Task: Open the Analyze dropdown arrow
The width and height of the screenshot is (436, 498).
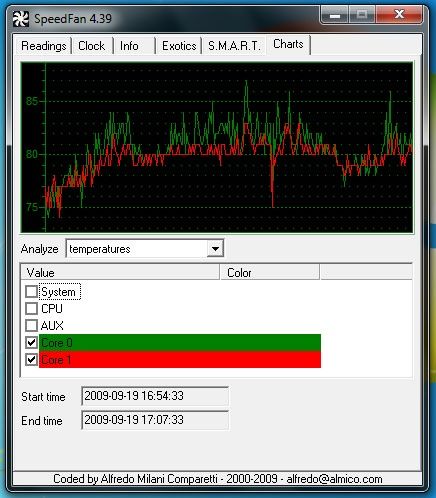Action: click(215, 249)
